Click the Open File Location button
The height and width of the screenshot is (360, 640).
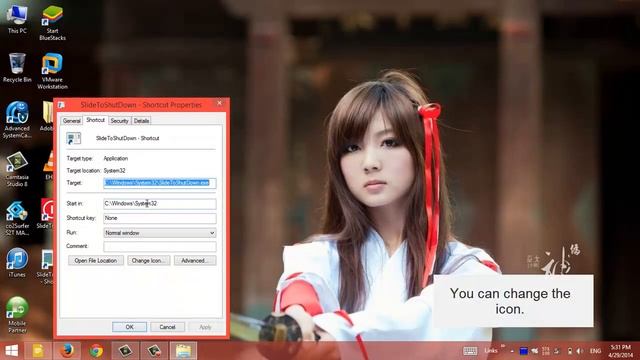point(96,260)
